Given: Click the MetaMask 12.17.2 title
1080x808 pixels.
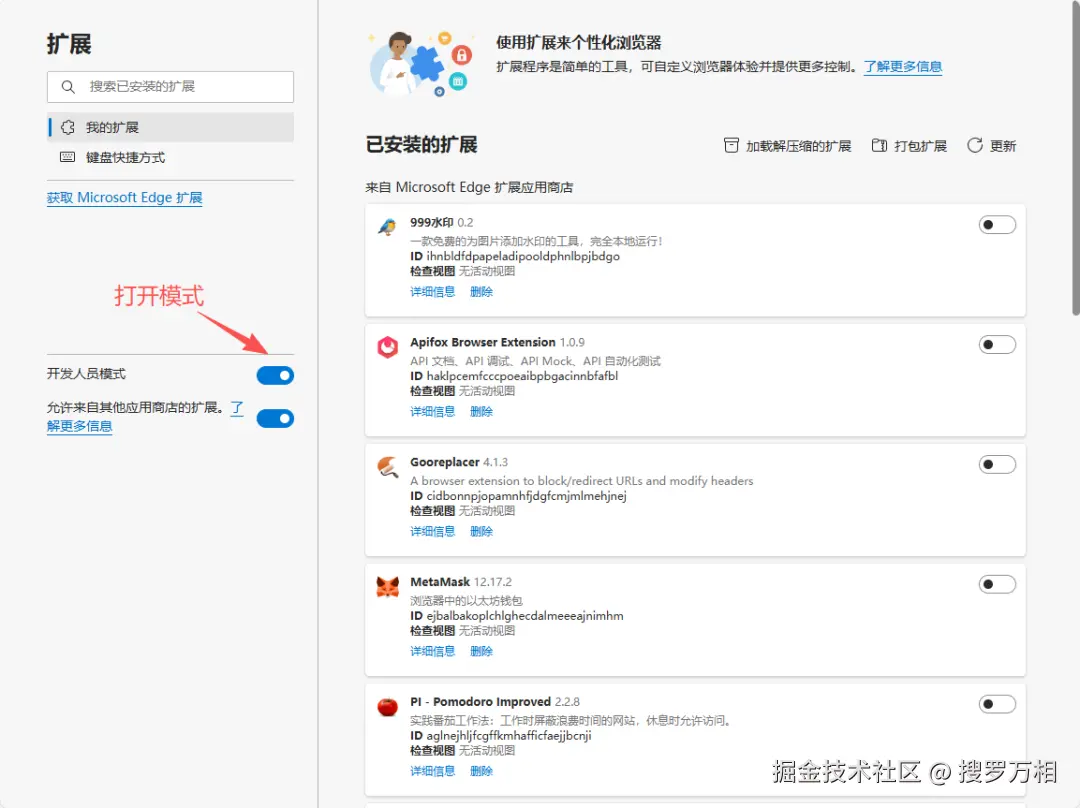Looking at the screenshot, I should click(x=461, y=582).
